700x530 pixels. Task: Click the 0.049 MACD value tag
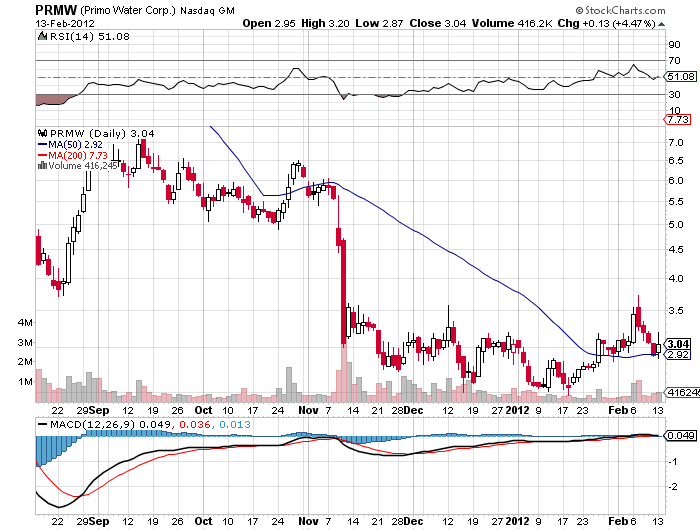coord(681,435)
